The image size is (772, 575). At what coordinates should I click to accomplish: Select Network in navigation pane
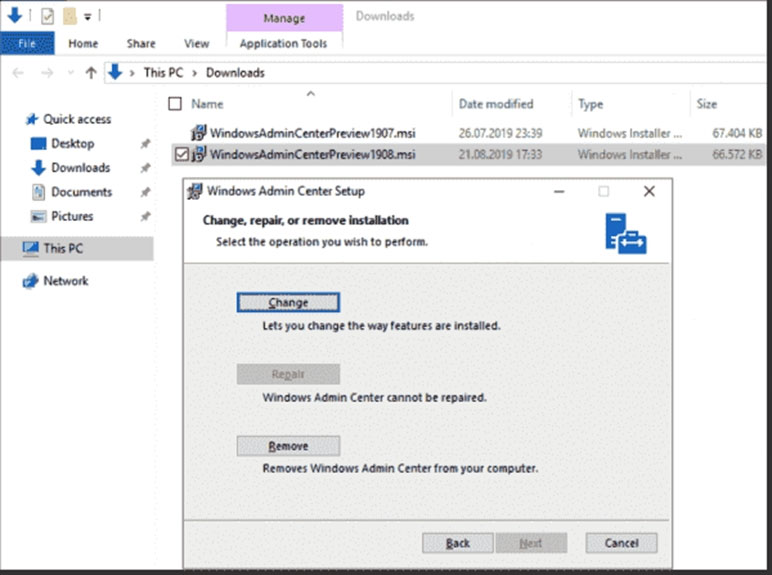(x=65, y=281)
